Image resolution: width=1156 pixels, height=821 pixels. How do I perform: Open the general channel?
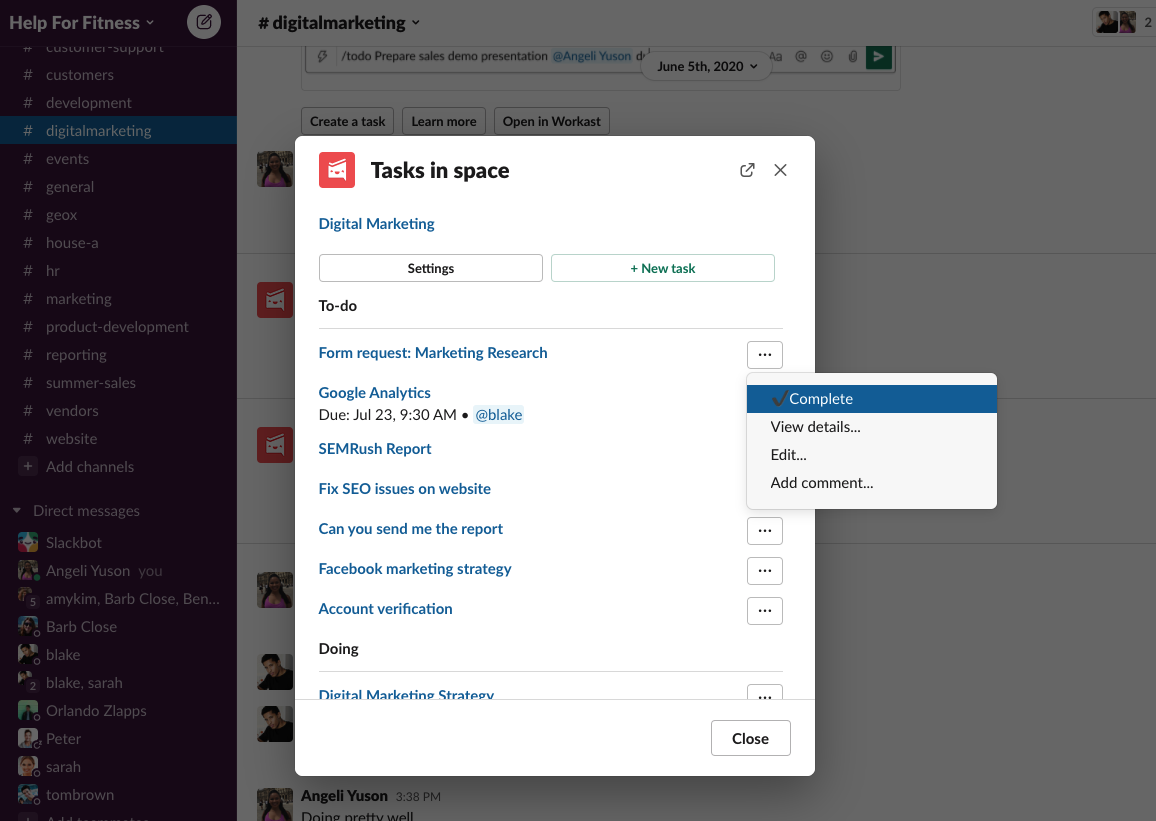[x=118, y=186]
